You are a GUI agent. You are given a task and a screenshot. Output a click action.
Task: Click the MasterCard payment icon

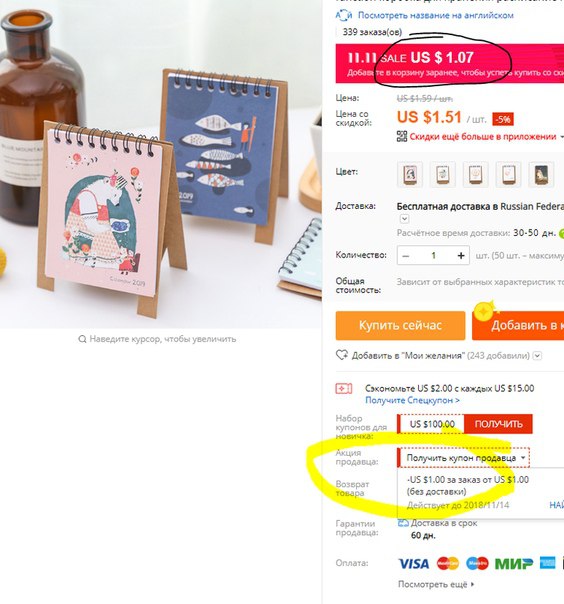tap(448, 564)
